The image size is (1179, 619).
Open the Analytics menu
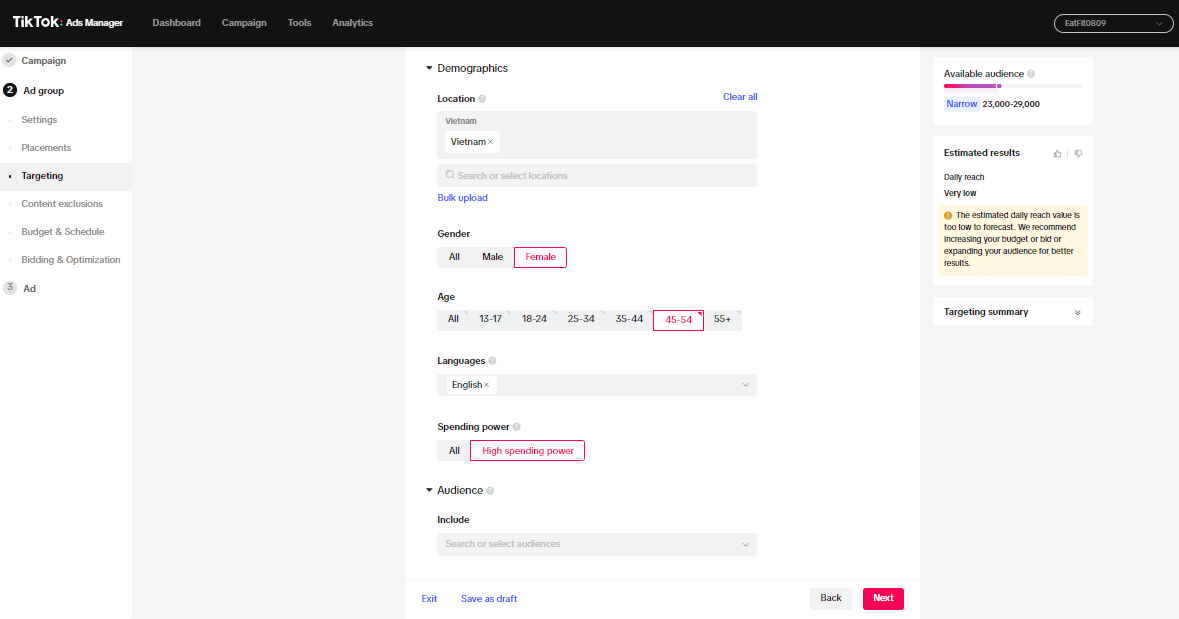point(353,23)
